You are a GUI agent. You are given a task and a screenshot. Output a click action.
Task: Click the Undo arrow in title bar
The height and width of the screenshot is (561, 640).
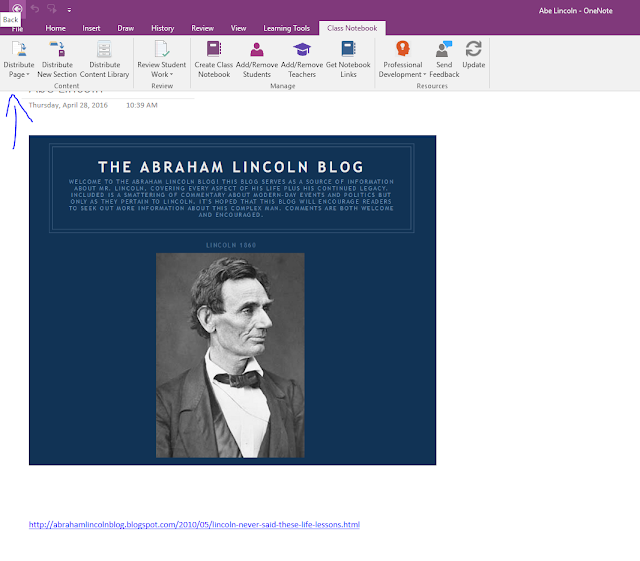[35, 9]
